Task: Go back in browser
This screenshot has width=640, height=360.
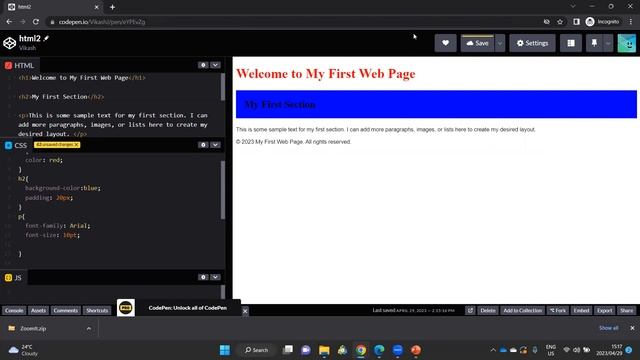Action: click(9, 22)
